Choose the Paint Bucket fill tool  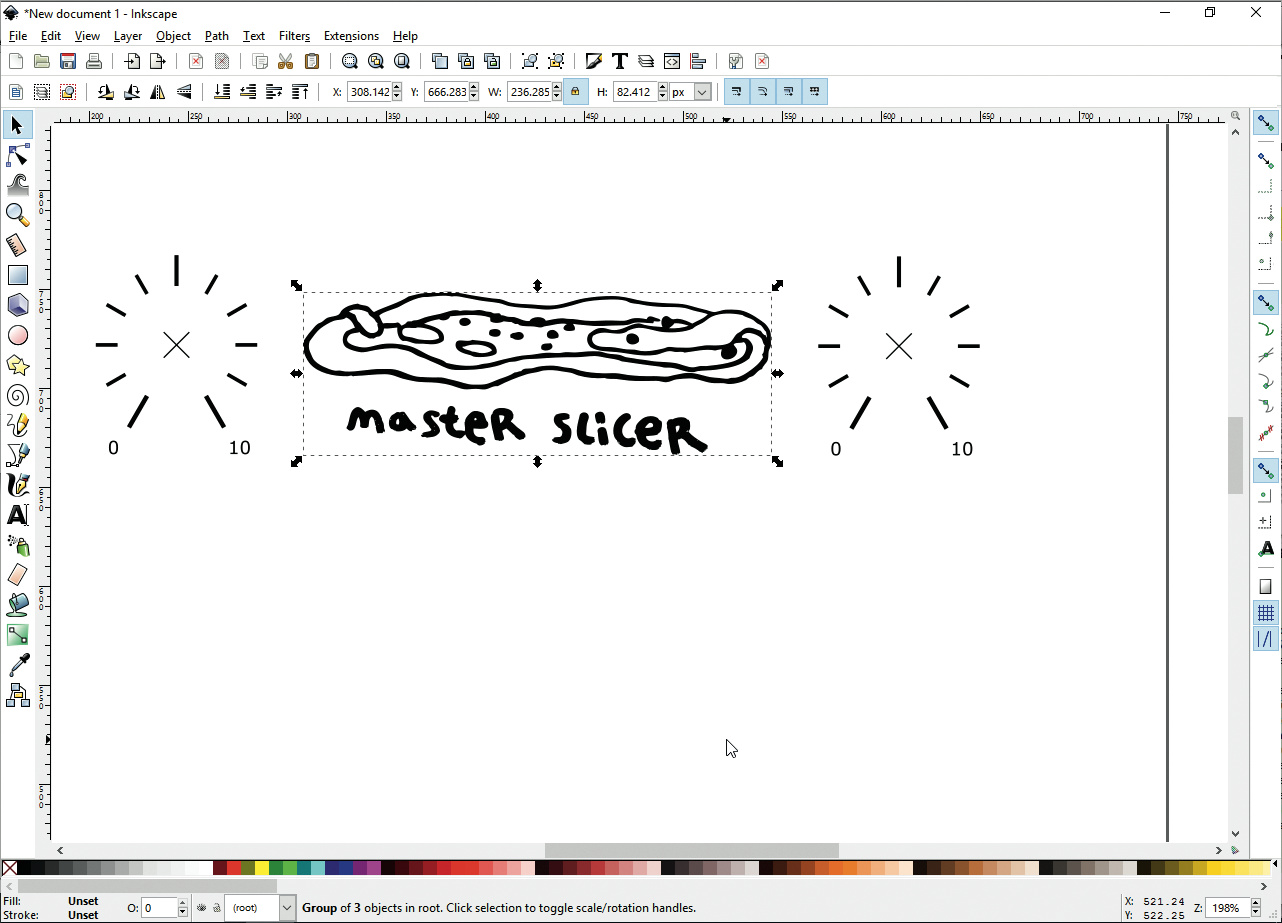18,605
